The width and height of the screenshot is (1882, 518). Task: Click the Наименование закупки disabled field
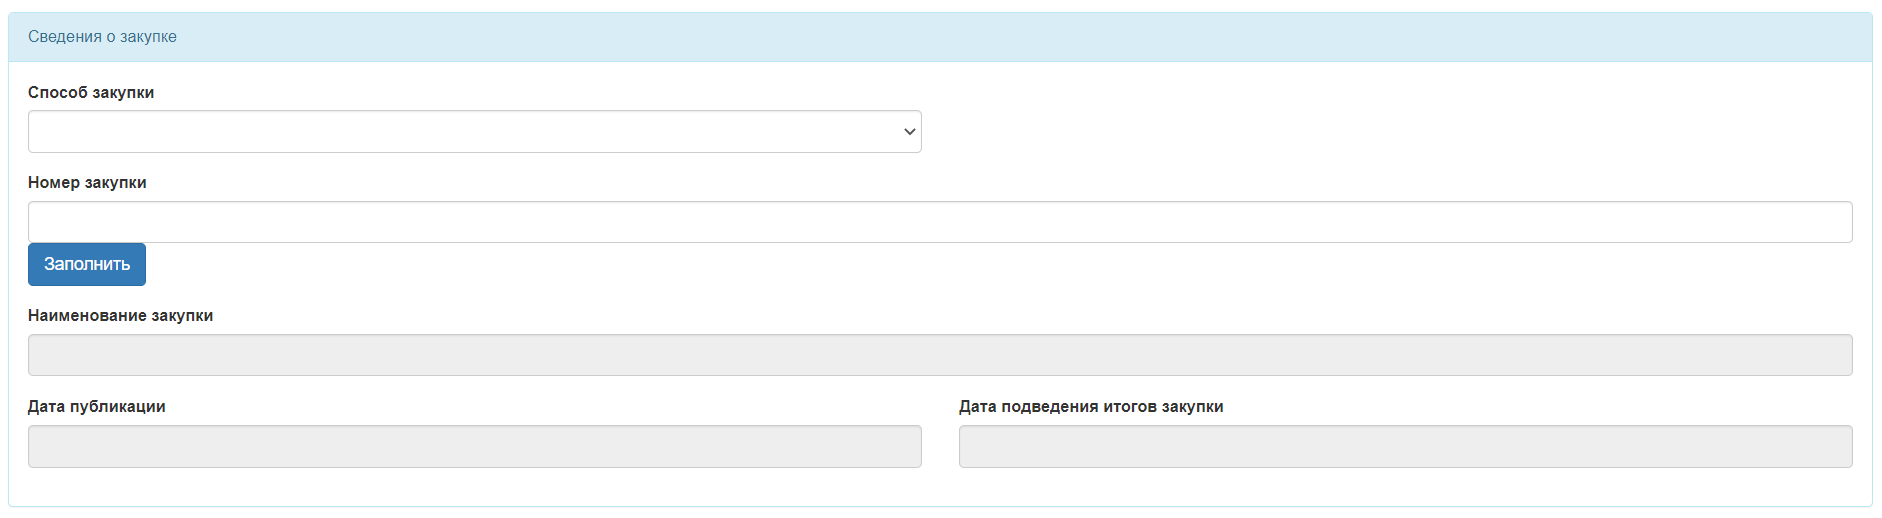(x=940, y=355)
